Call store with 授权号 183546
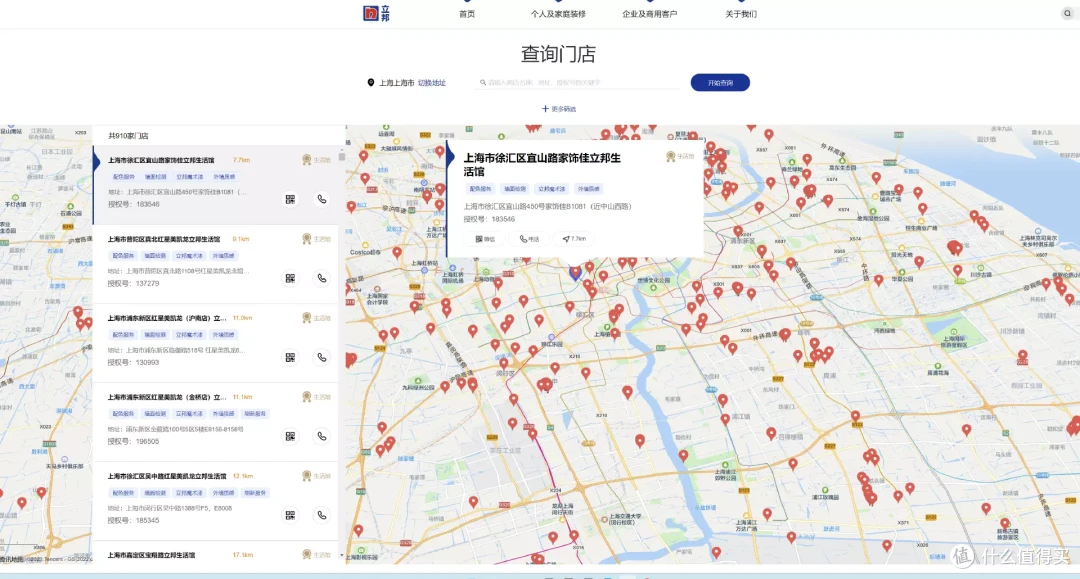Image resolution: width=1080 pixels, height=579 pixels. [x=322, y=199]
